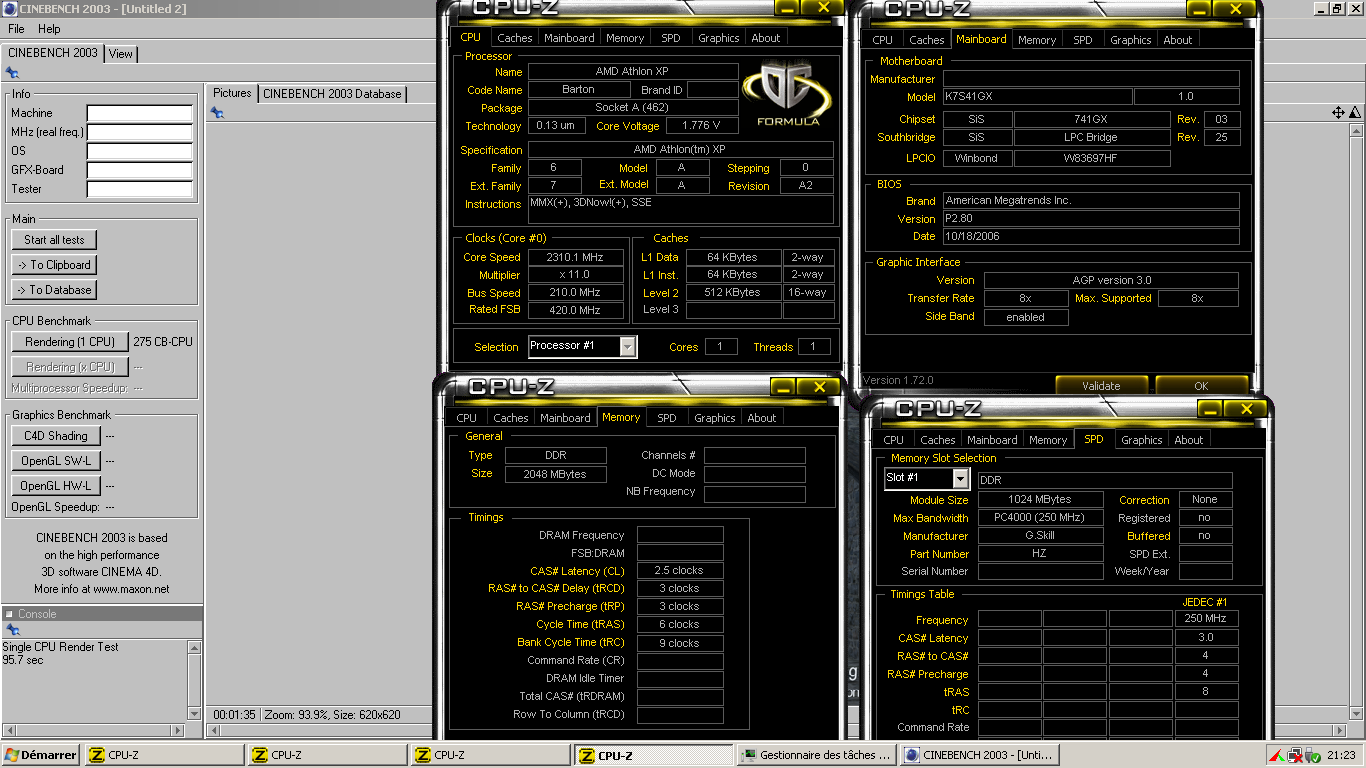Click the -> To Clipboard button
The width and height of the screenshot is (1366, 768).
54,265
